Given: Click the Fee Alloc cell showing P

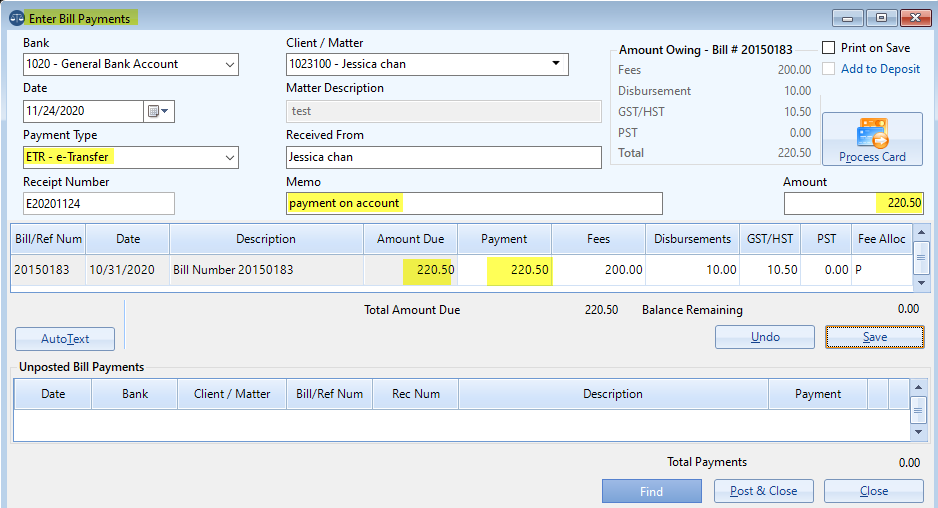Looking at the screenshot, I should tap(882, 270).
